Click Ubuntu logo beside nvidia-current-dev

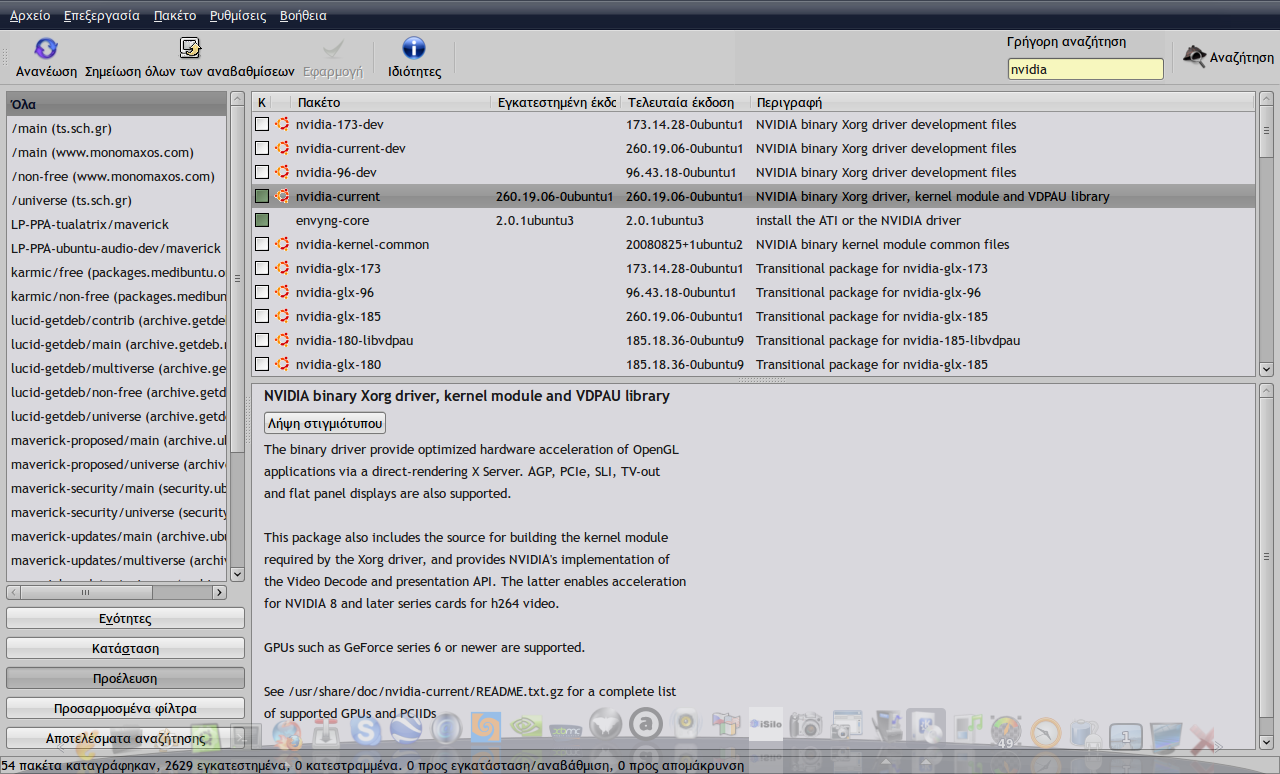click(282, 148)
